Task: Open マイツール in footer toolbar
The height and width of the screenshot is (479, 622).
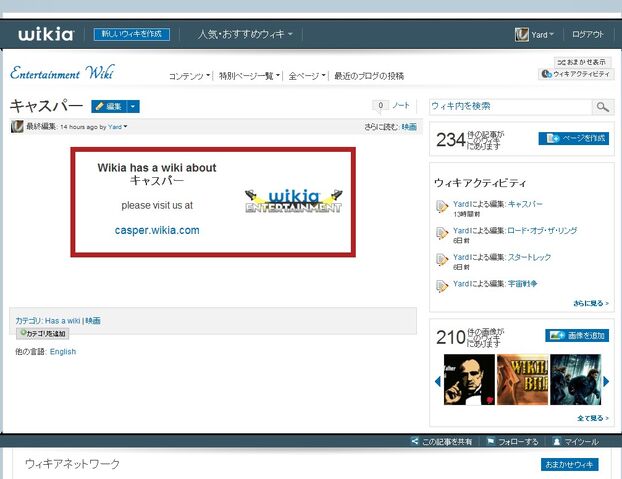Action: [576, 441]
